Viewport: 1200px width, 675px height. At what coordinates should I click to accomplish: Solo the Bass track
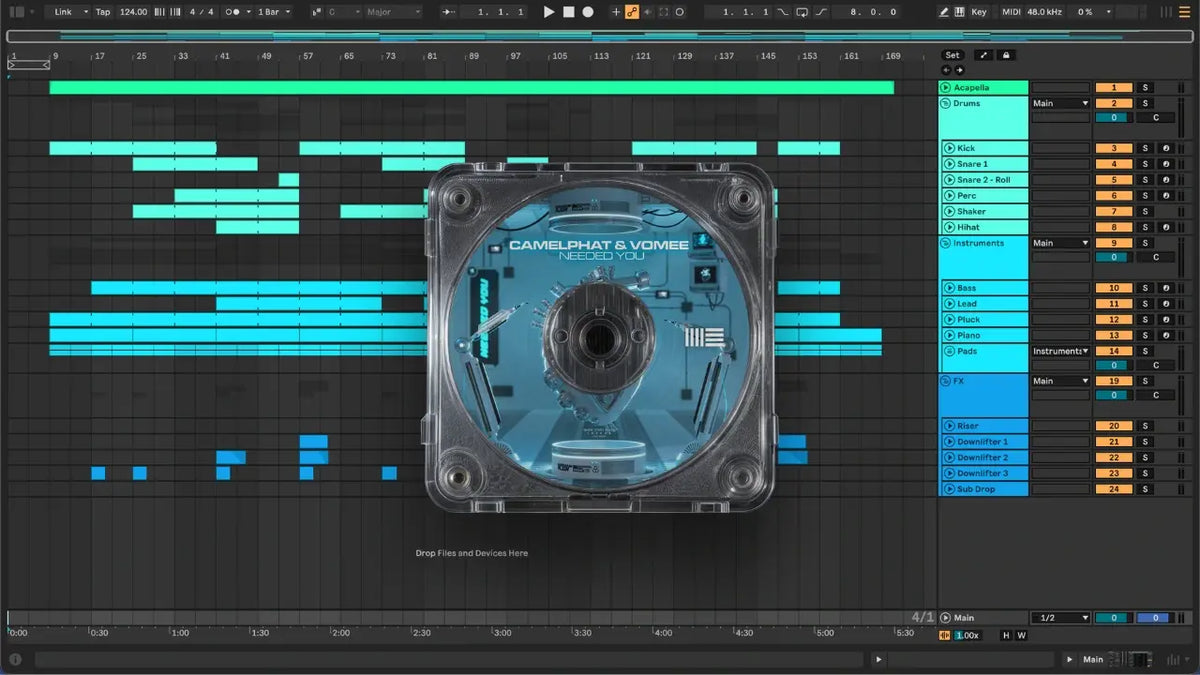[x=1146, y=288]
